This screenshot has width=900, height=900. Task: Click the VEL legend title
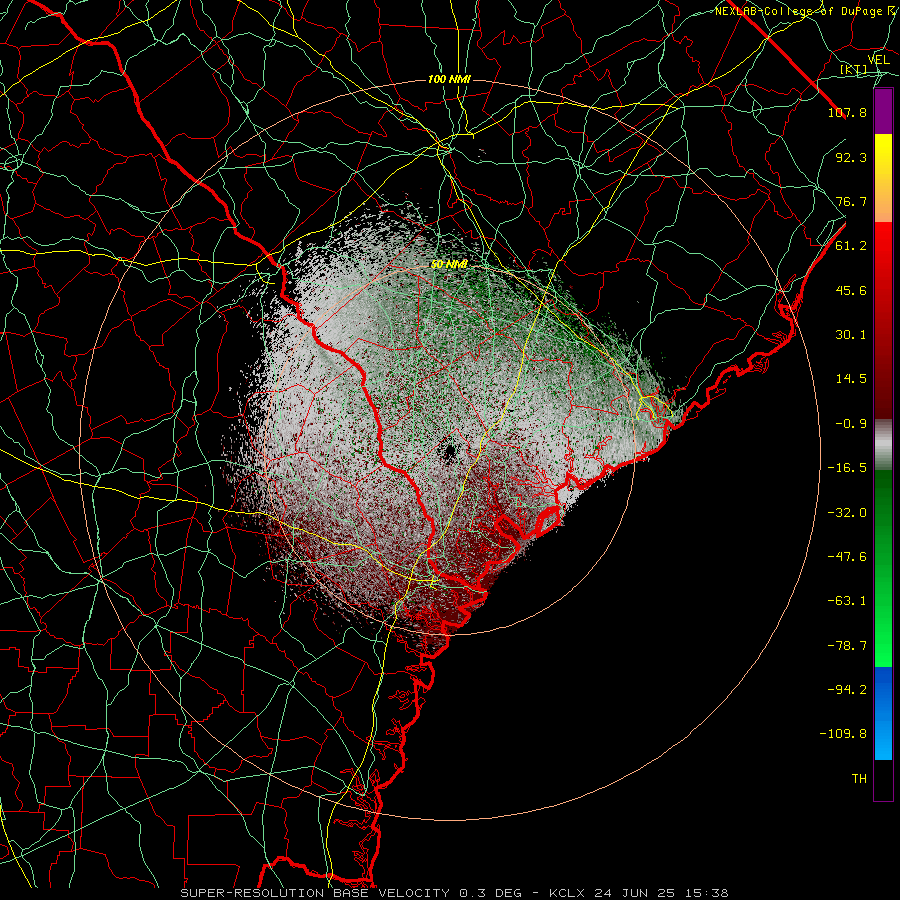pyautogui.click(x=878, y=60)
